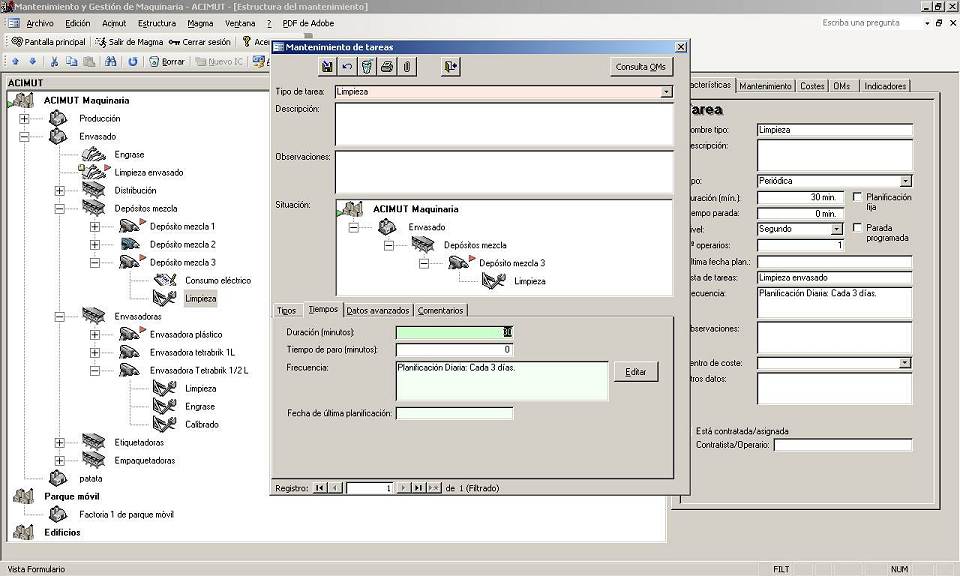Screen dimensions: 960x576
Task: Expand the Envasadora plástico node
Action: point(95,335)
